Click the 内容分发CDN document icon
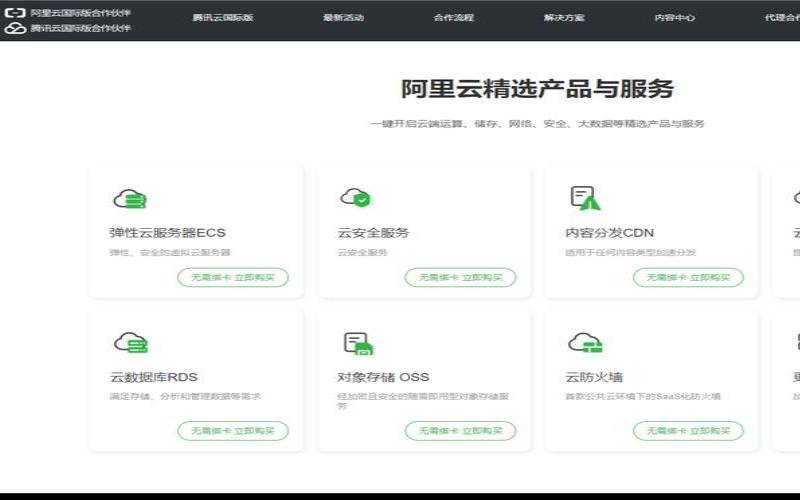 pyautogui.click(x=584, y=198)
